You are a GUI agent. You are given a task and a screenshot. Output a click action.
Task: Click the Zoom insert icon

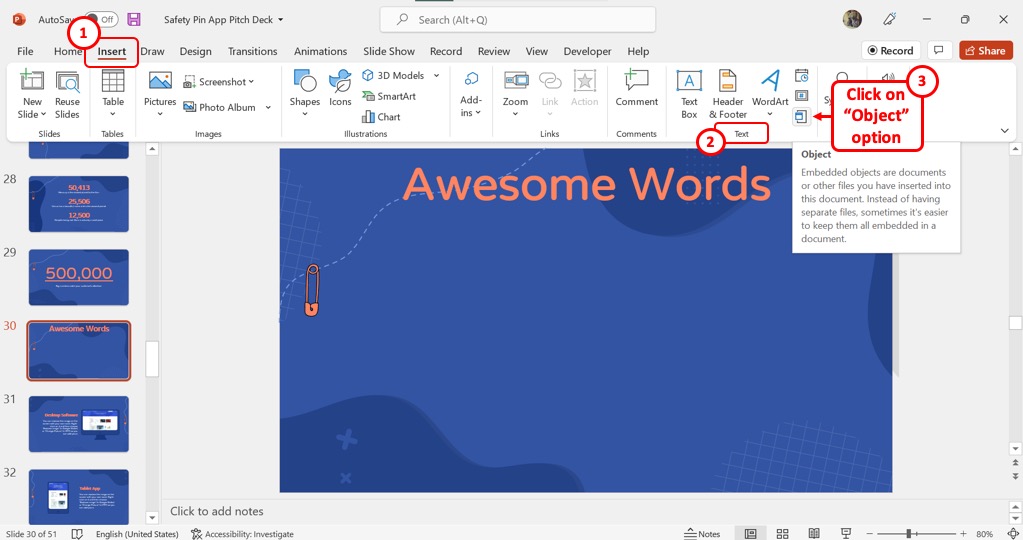point(515,80)
